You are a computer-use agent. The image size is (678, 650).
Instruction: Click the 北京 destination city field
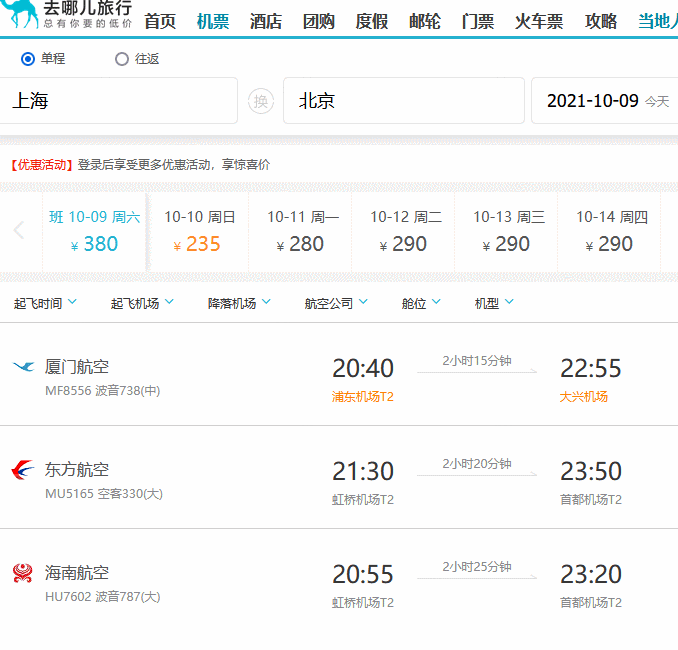coord(404,101)
